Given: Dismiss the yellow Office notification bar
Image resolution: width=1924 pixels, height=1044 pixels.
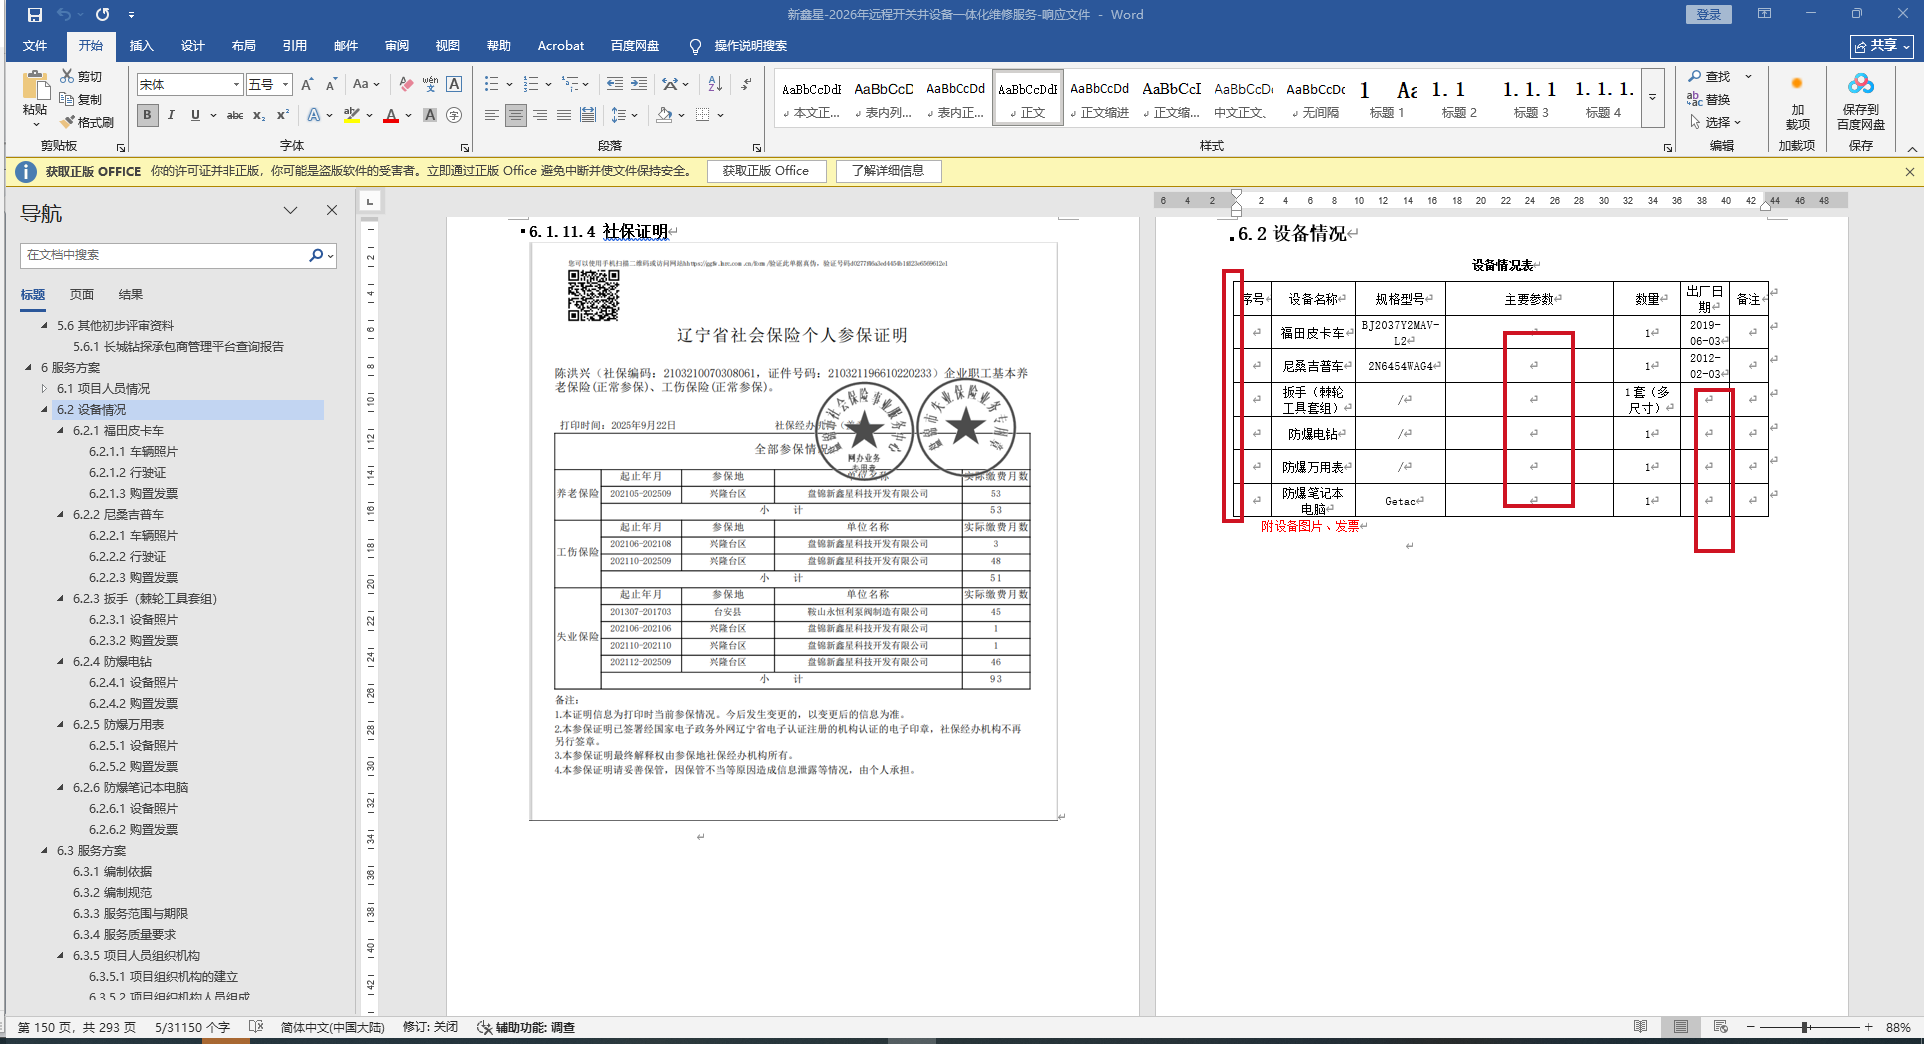Looking at the screenshot, I should [1909, 171].
